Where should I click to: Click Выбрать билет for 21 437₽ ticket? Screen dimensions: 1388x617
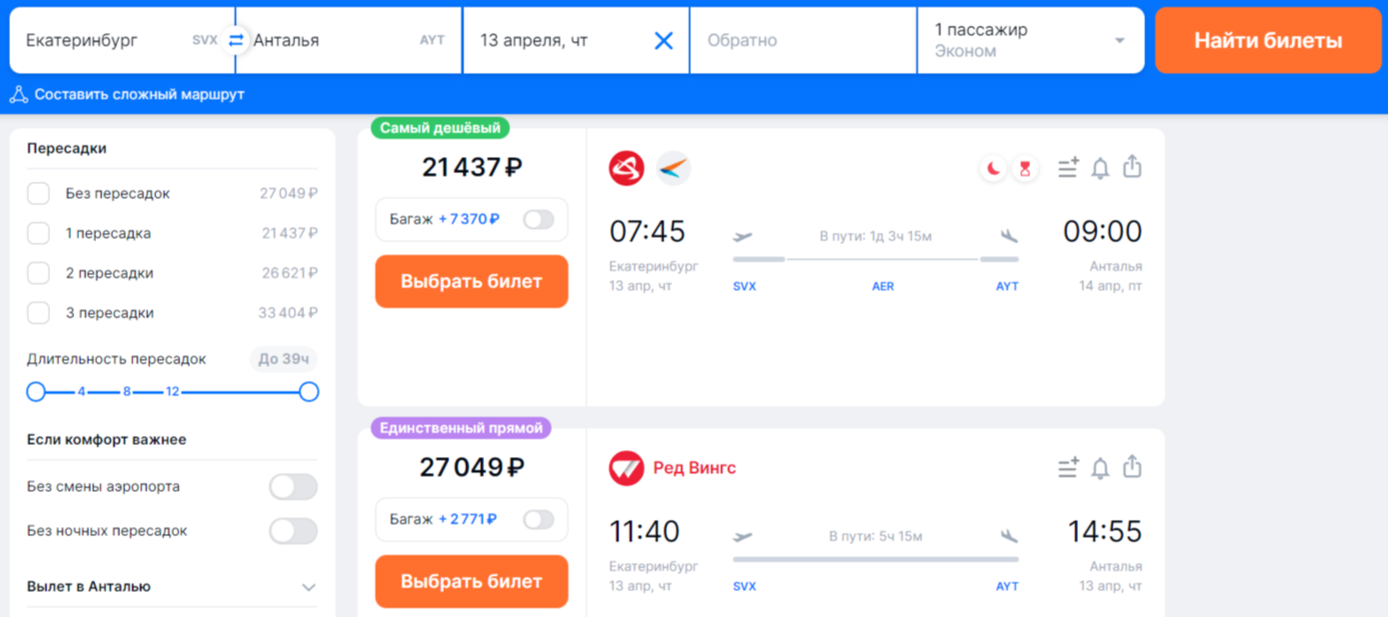pyautogui.click(x=472, y=282)
